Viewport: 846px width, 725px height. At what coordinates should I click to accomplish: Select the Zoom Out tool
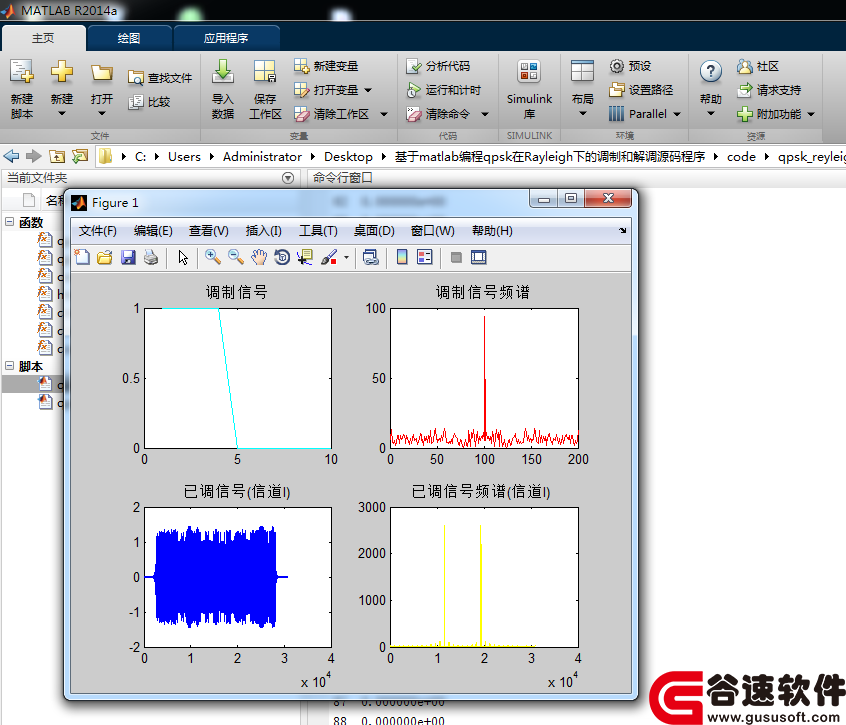point(236,257)
